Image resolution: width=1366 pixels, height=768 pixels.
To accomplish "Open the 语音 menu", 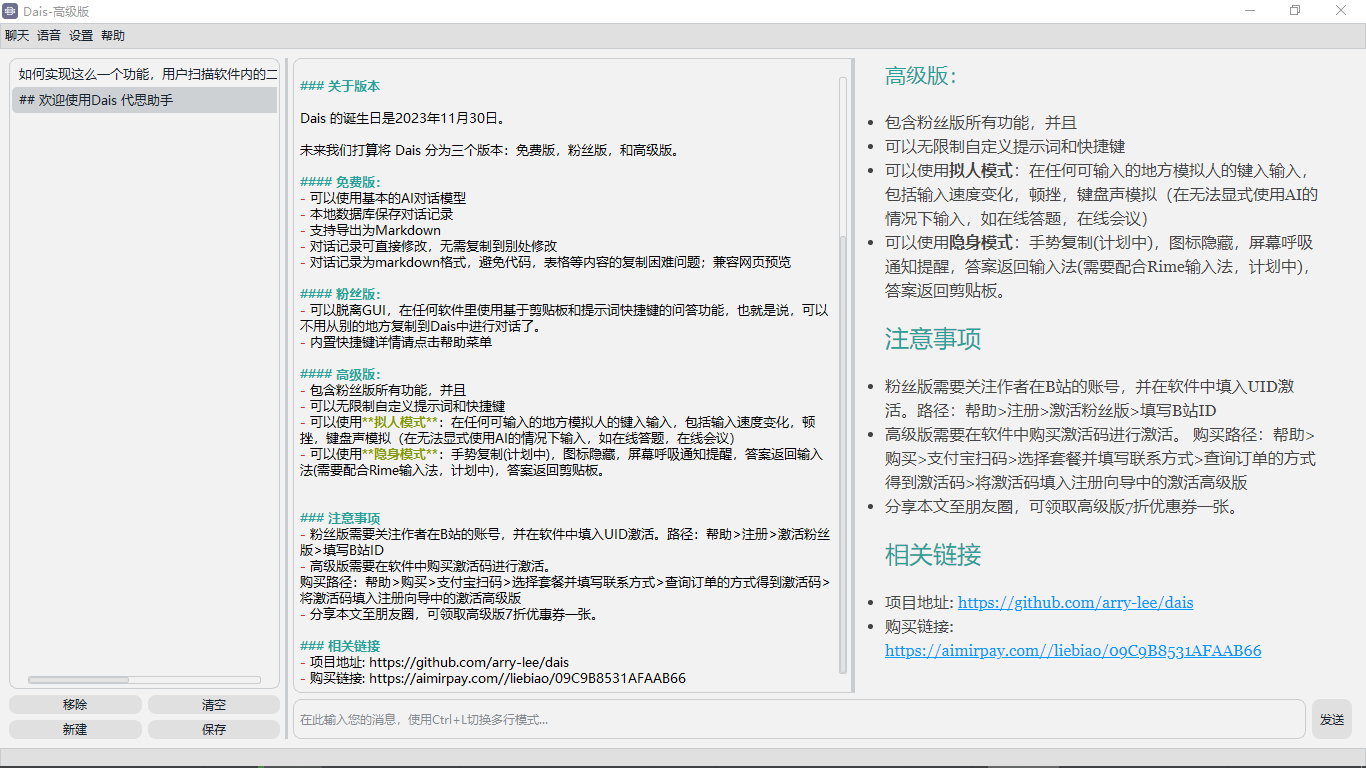I will pos(49,35).
